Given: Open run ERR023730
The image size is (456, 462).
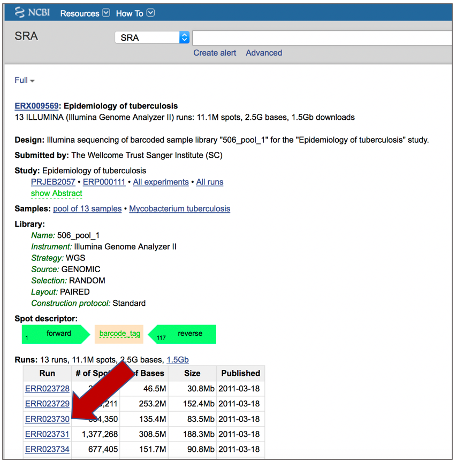Looking at the screenshot, I should (x=47, y=419).
